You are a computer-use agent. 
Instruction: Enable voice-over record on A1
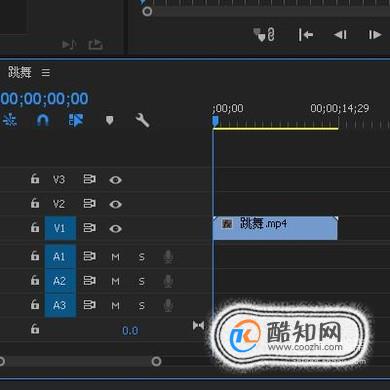tap(168, 257)
